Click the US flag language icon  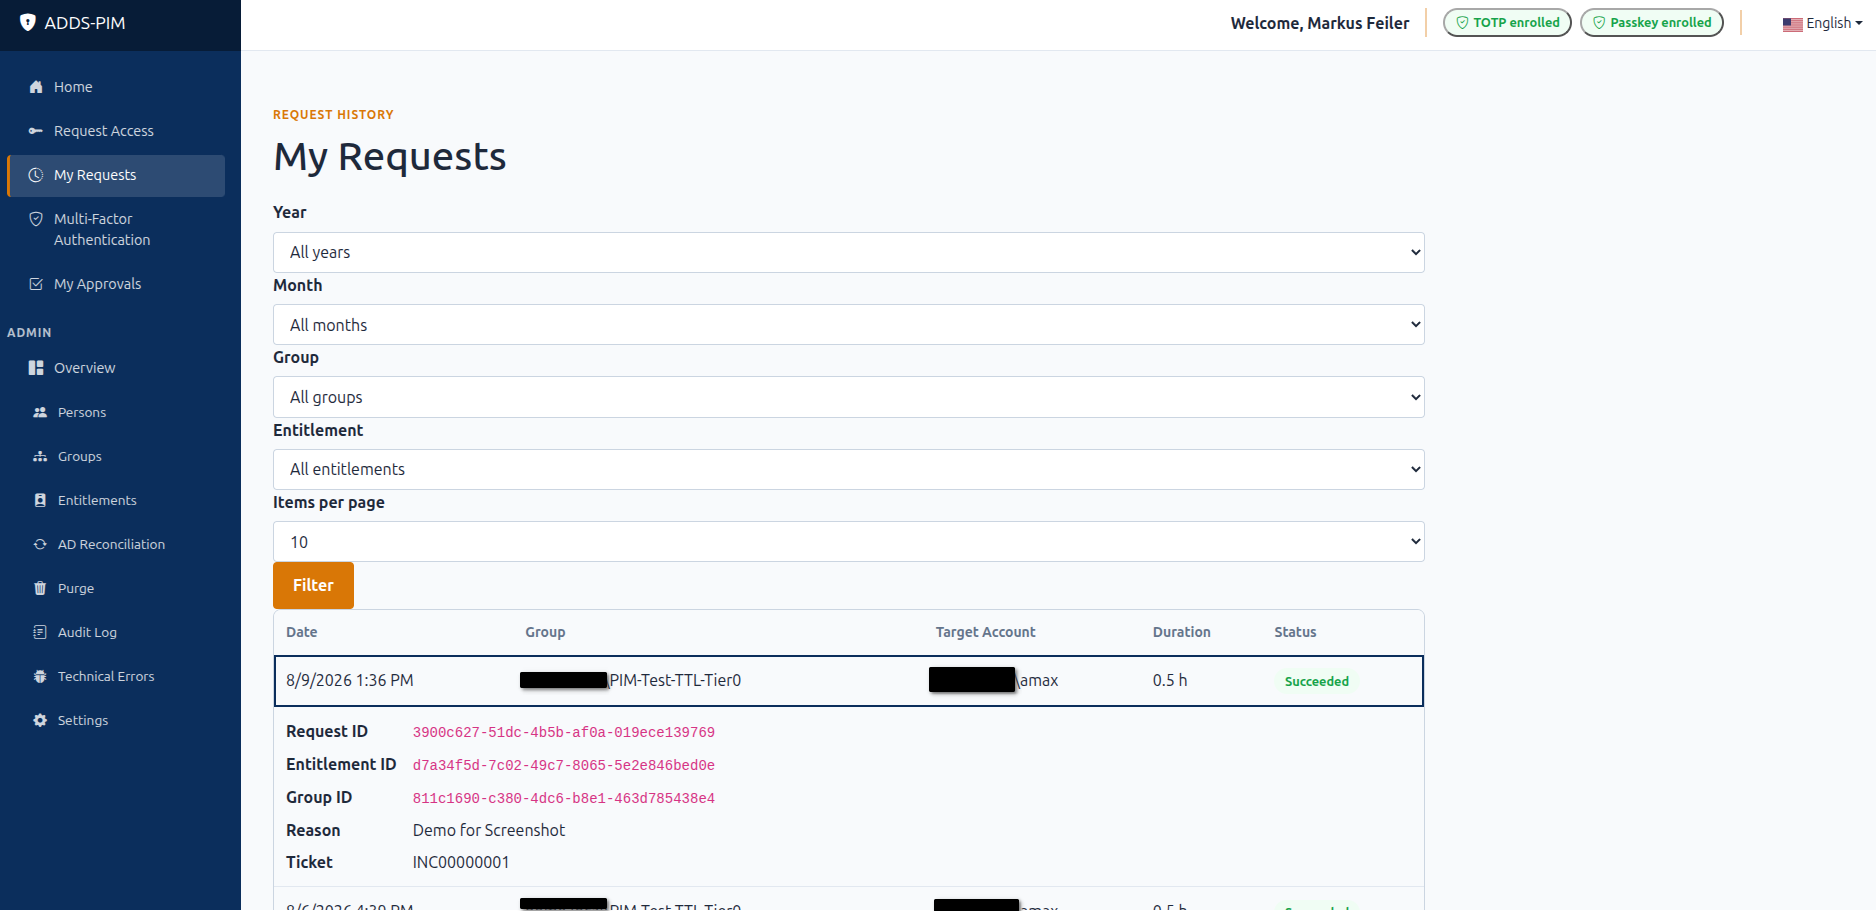click(x=1792, y=24)
